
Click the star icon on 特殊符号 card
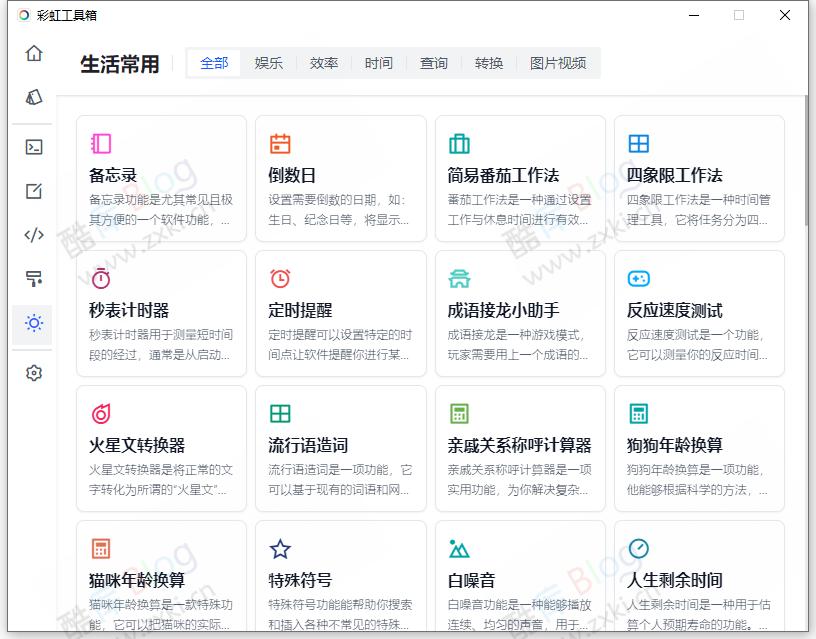click(280, 548)
